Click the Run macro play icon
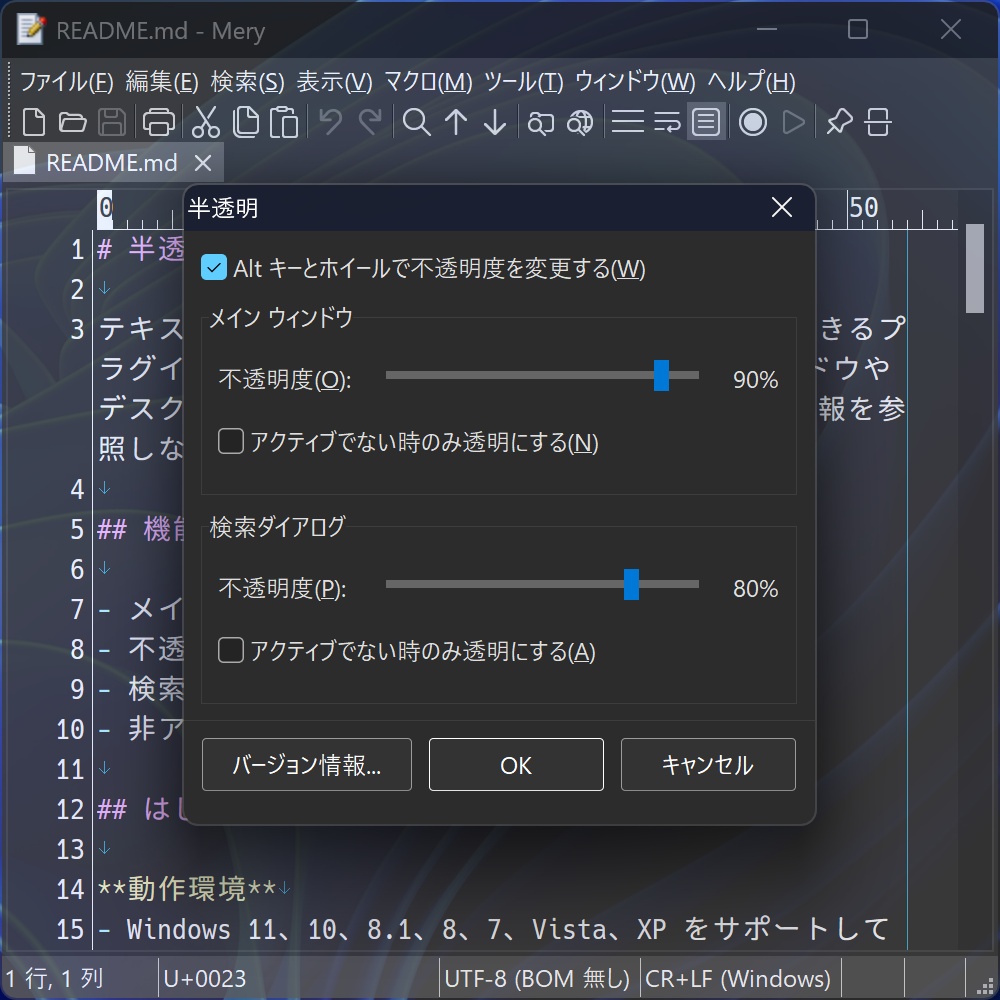Screen dimensions: 1000x1000 coord(793,122)
